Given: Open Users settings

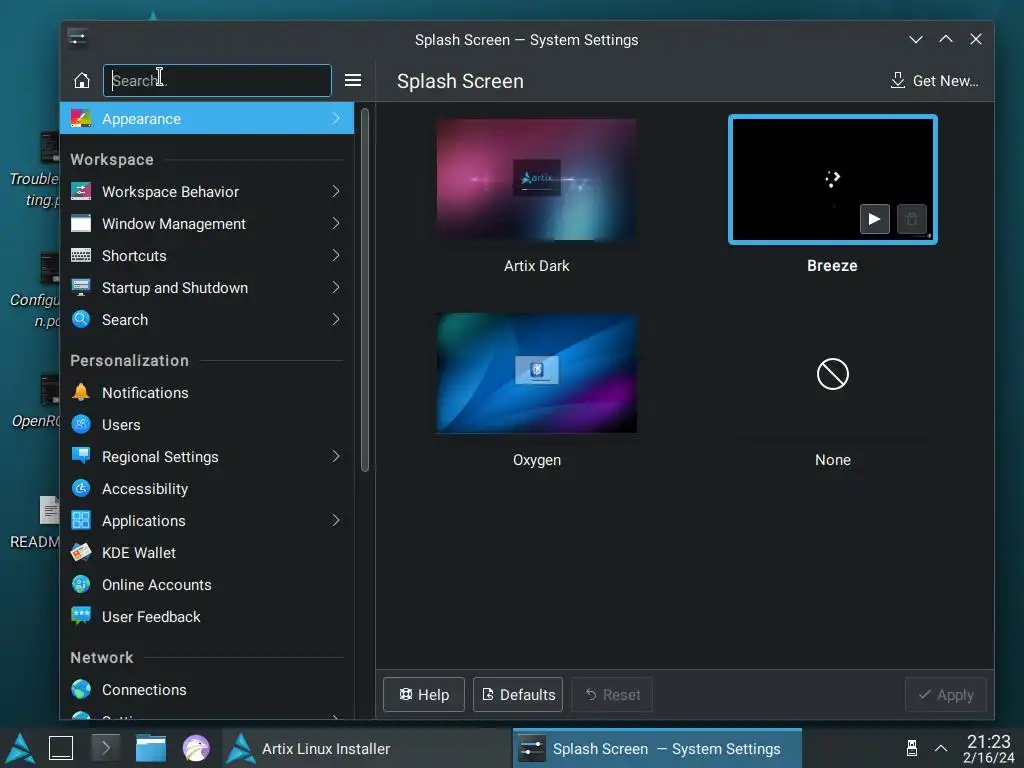Looking at the screenshot, I should pos(207,424).
